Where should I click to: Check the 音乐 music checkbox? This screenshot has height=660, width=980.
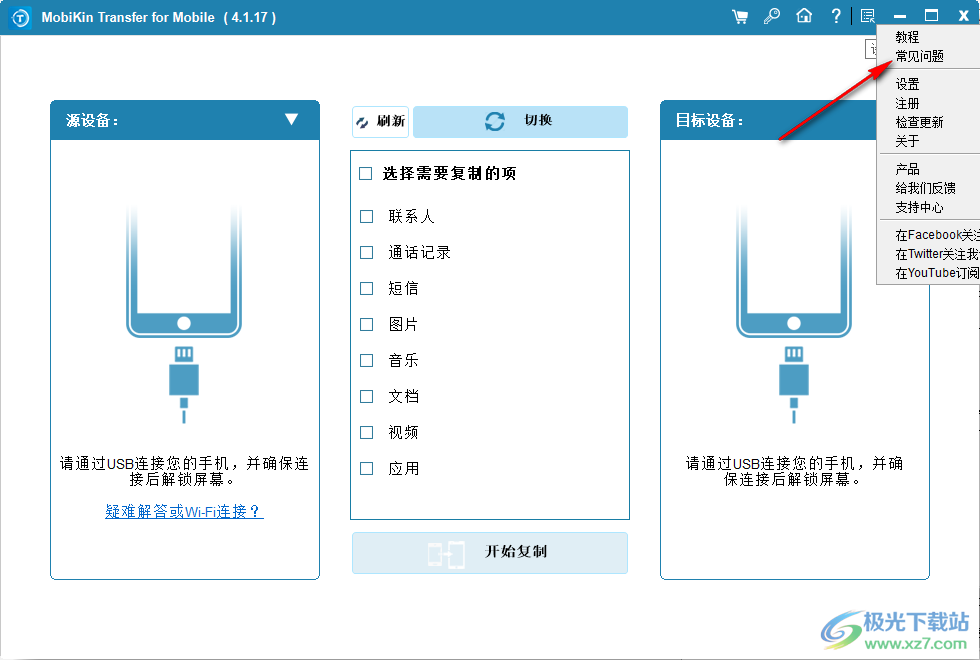366,360
